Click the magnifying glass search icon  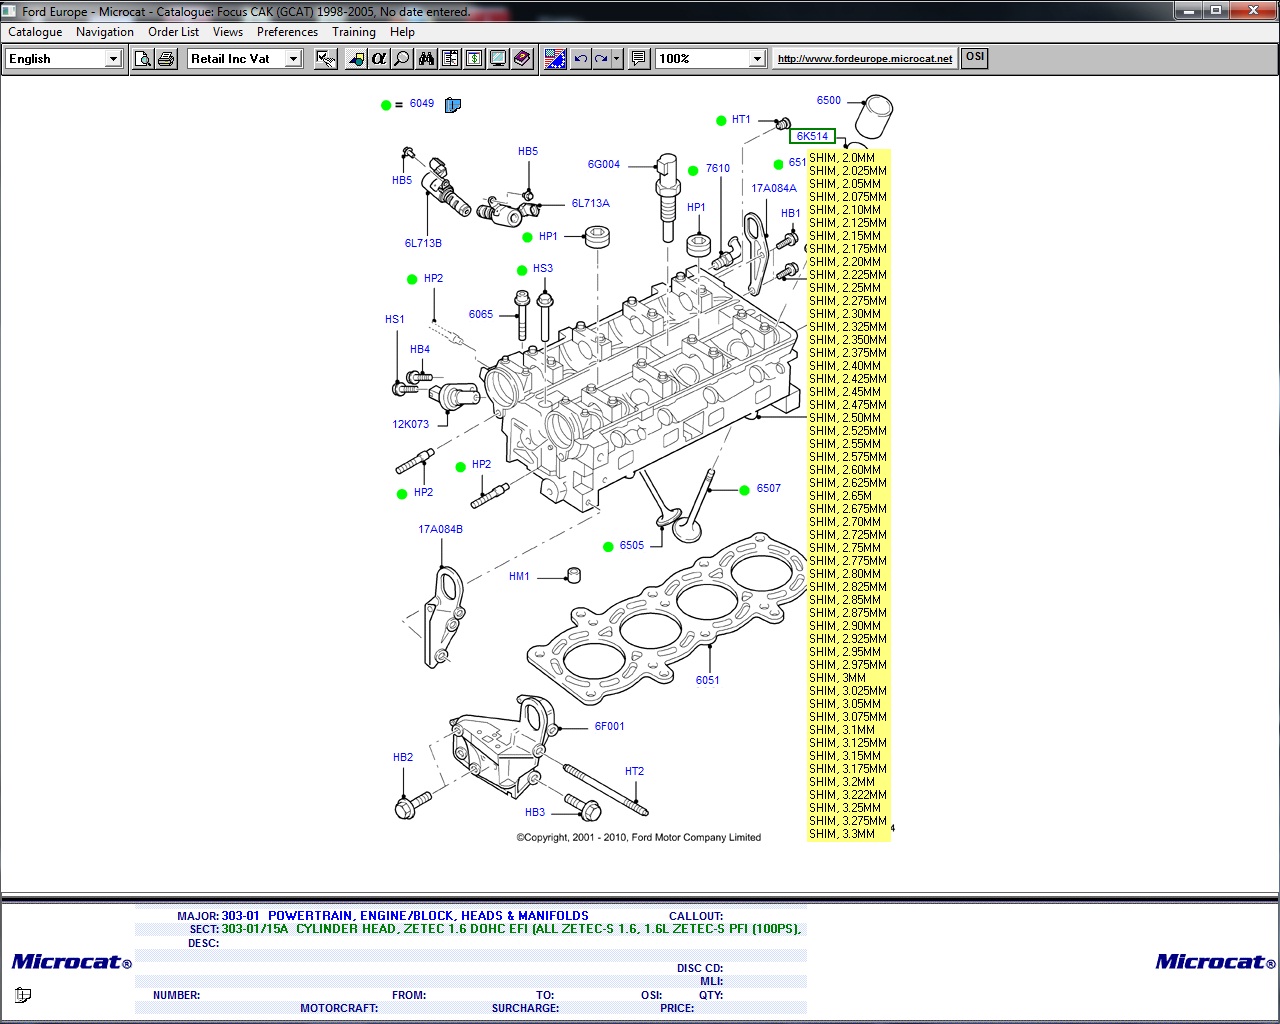(402, 59)
